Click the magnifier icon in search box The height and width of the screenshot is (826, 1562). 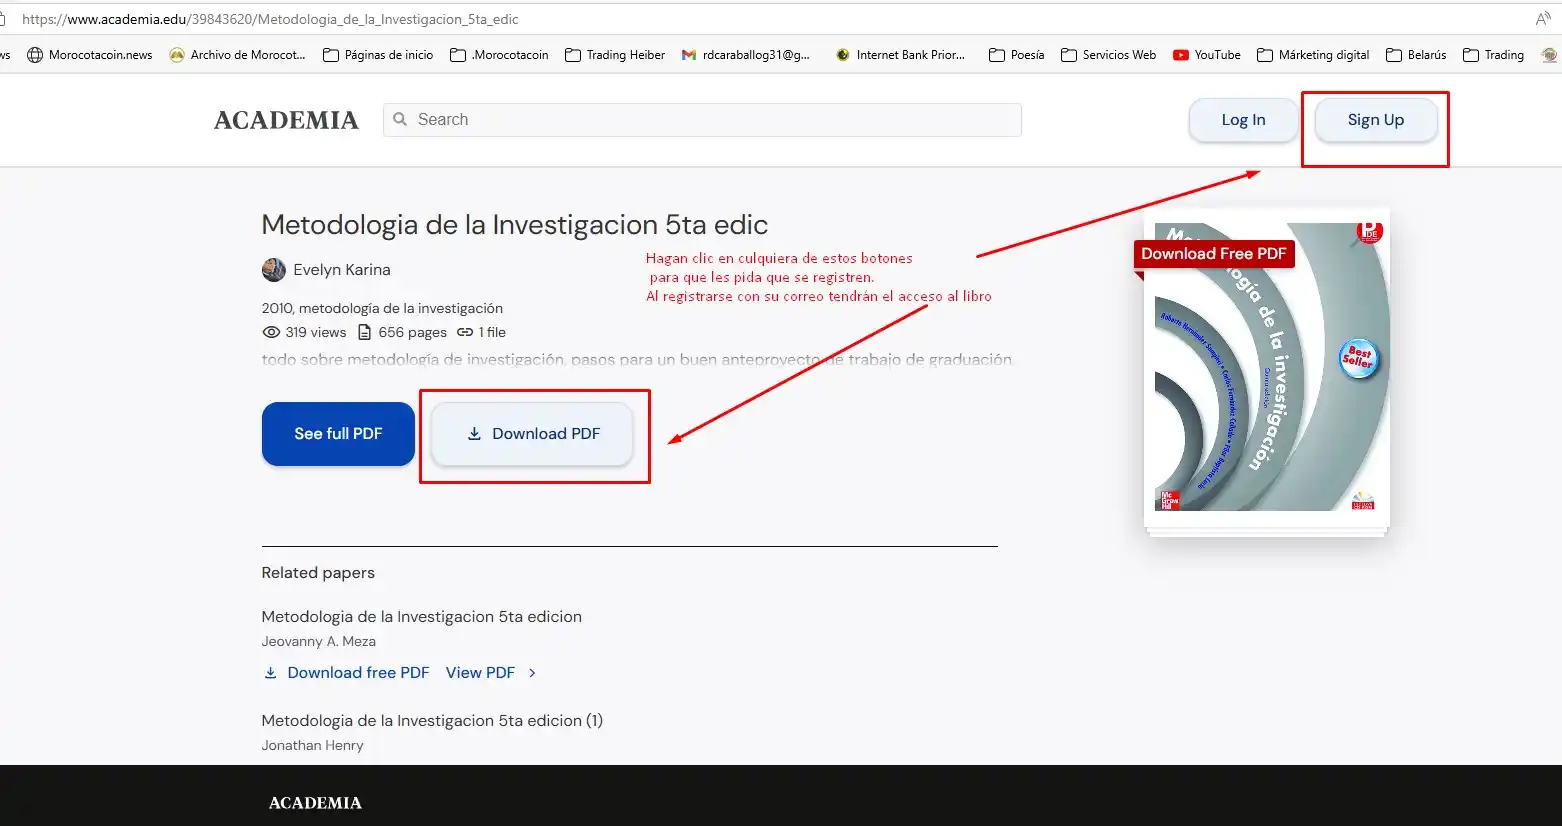pyautogui.click(x=400, y=119)
